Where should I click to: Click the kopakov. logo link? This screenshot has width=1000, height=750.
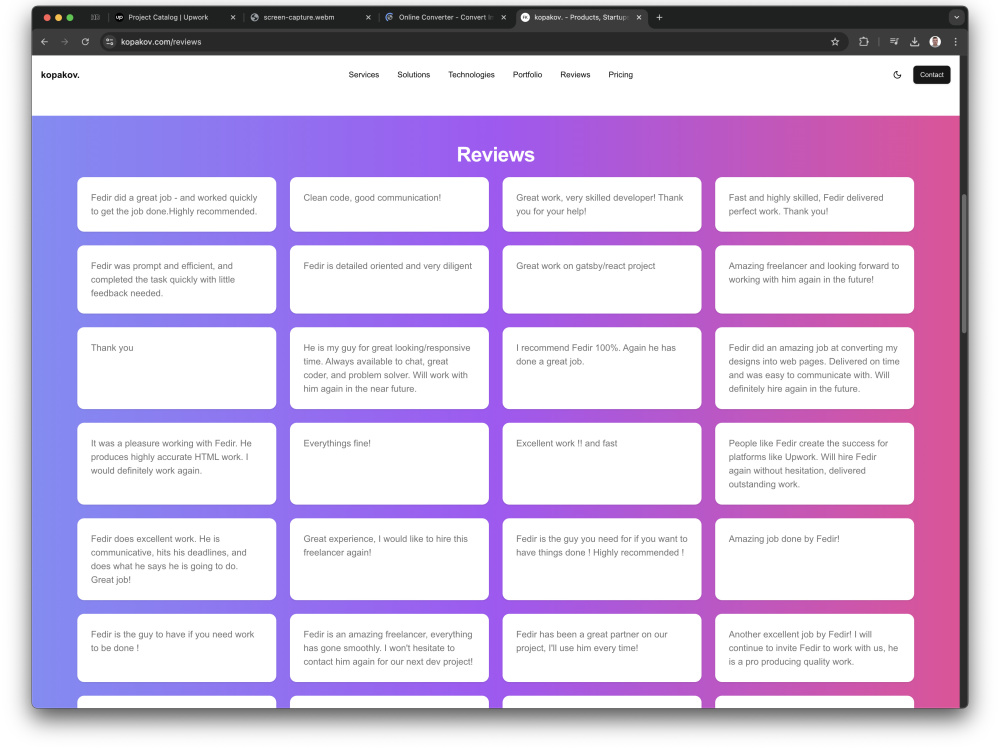pos(60,75)
